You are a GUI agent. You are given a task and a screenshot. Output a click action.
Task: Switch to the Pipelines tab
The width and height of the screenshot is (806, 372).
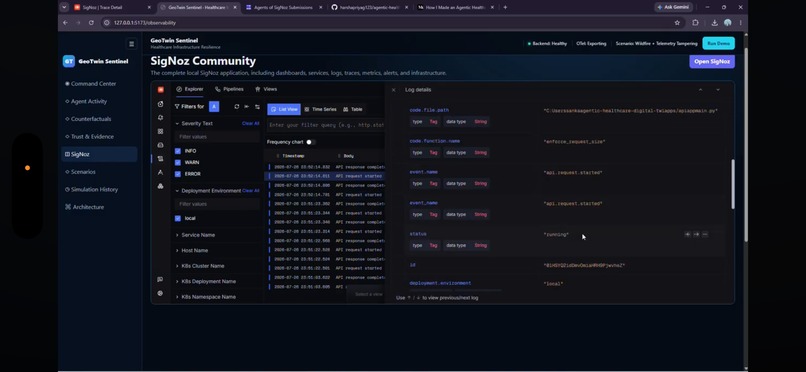tap(229, 89)
